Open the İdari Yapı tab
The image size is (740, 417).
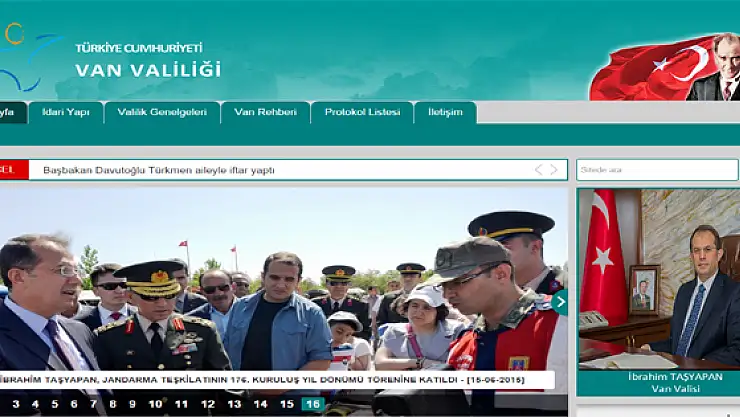click(x=66, y=112)
